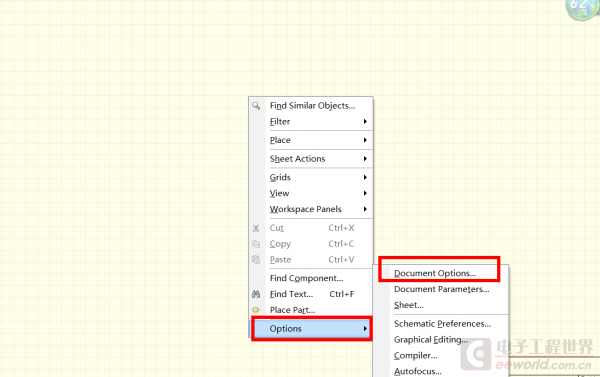Open Document Parameters entry

(x=441, y=289)
